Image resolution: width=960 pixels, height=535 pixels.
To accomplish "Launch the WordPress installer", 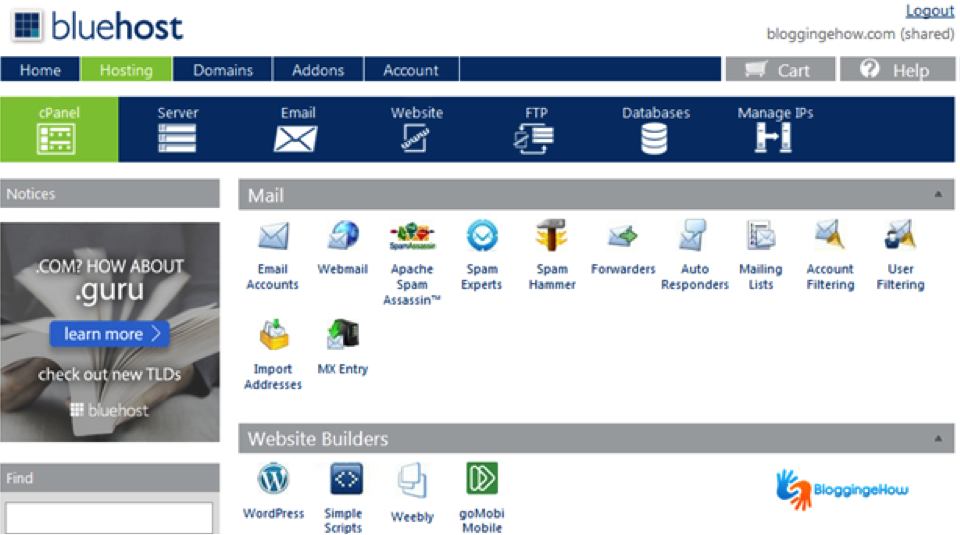I will pos(273,480).
